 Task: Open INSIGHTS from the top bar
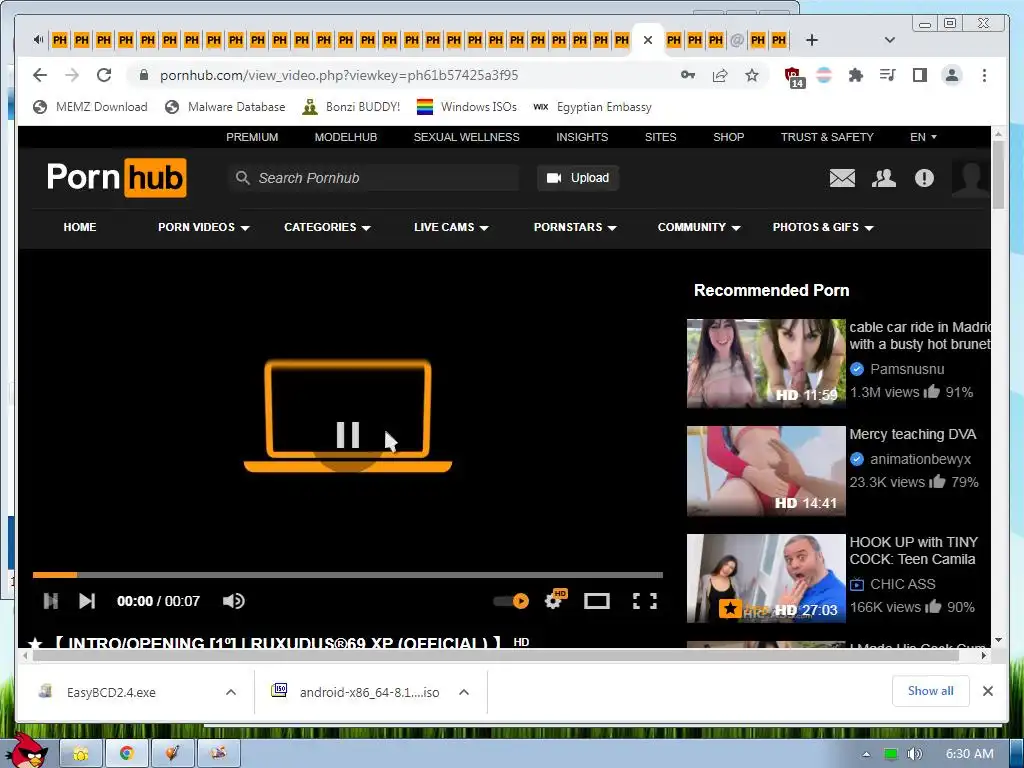click(x=582, y=137)
